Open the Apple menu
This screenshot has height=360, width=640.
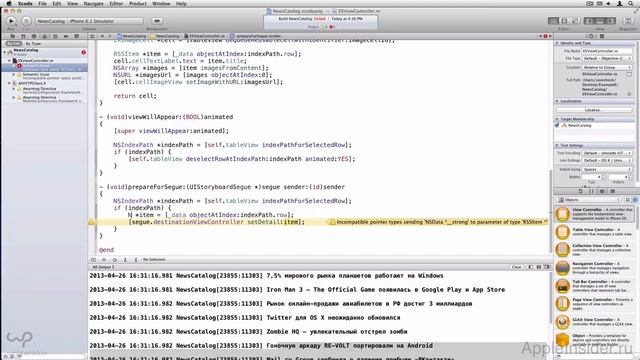click(9, 3)
